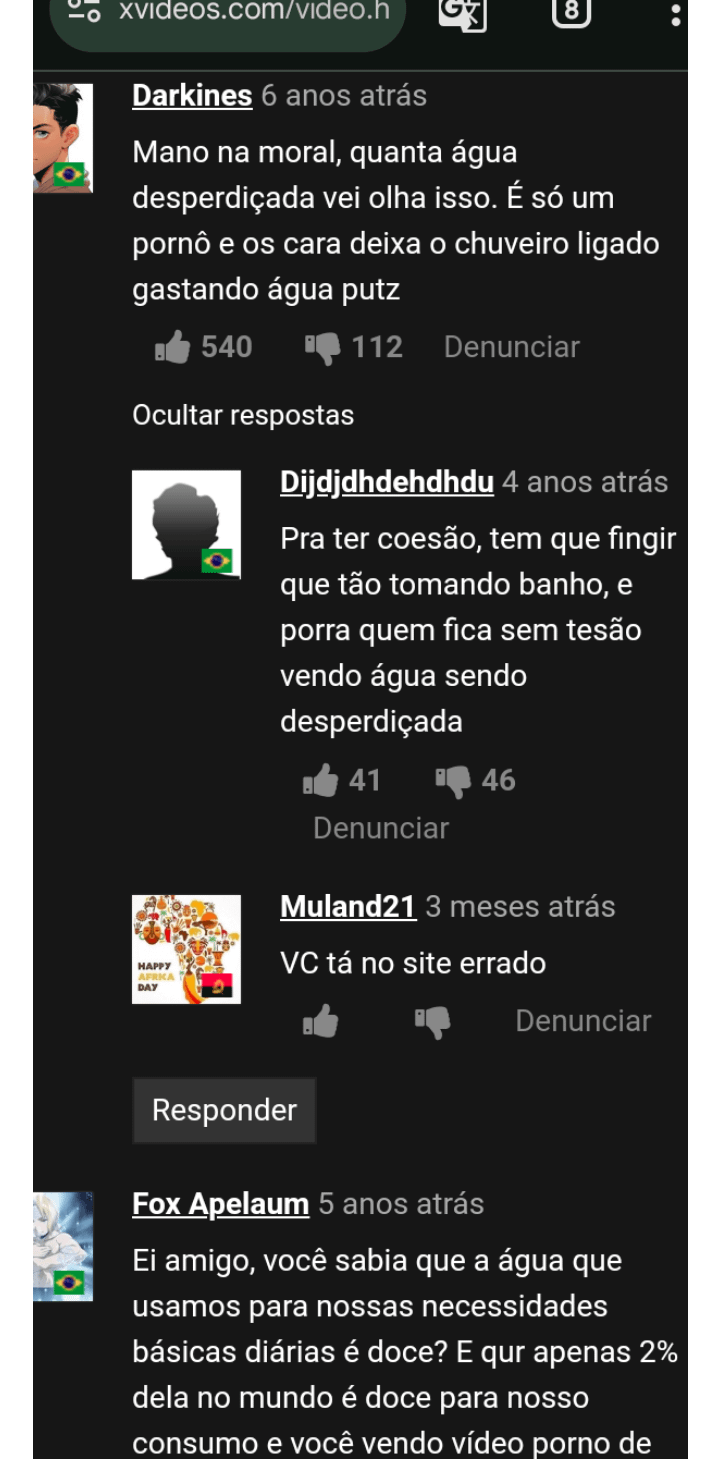Select the xvideos.com address bar URL
720x1459 pixels.
[249, 12]
